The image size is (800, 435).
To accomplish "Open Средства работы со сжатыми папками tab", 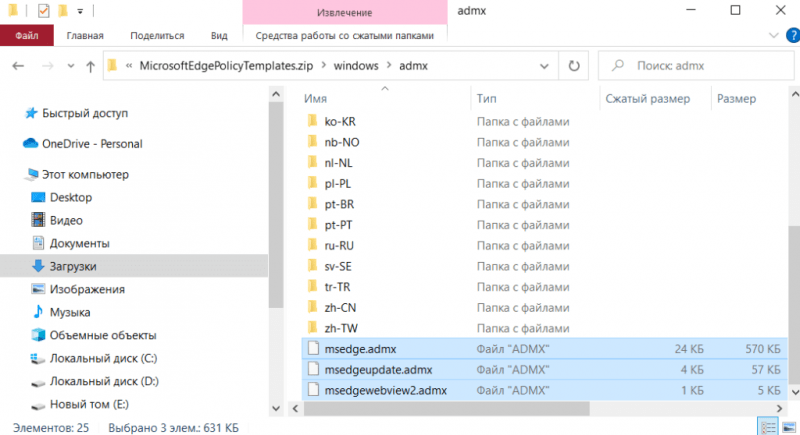I will click(344, 36).
